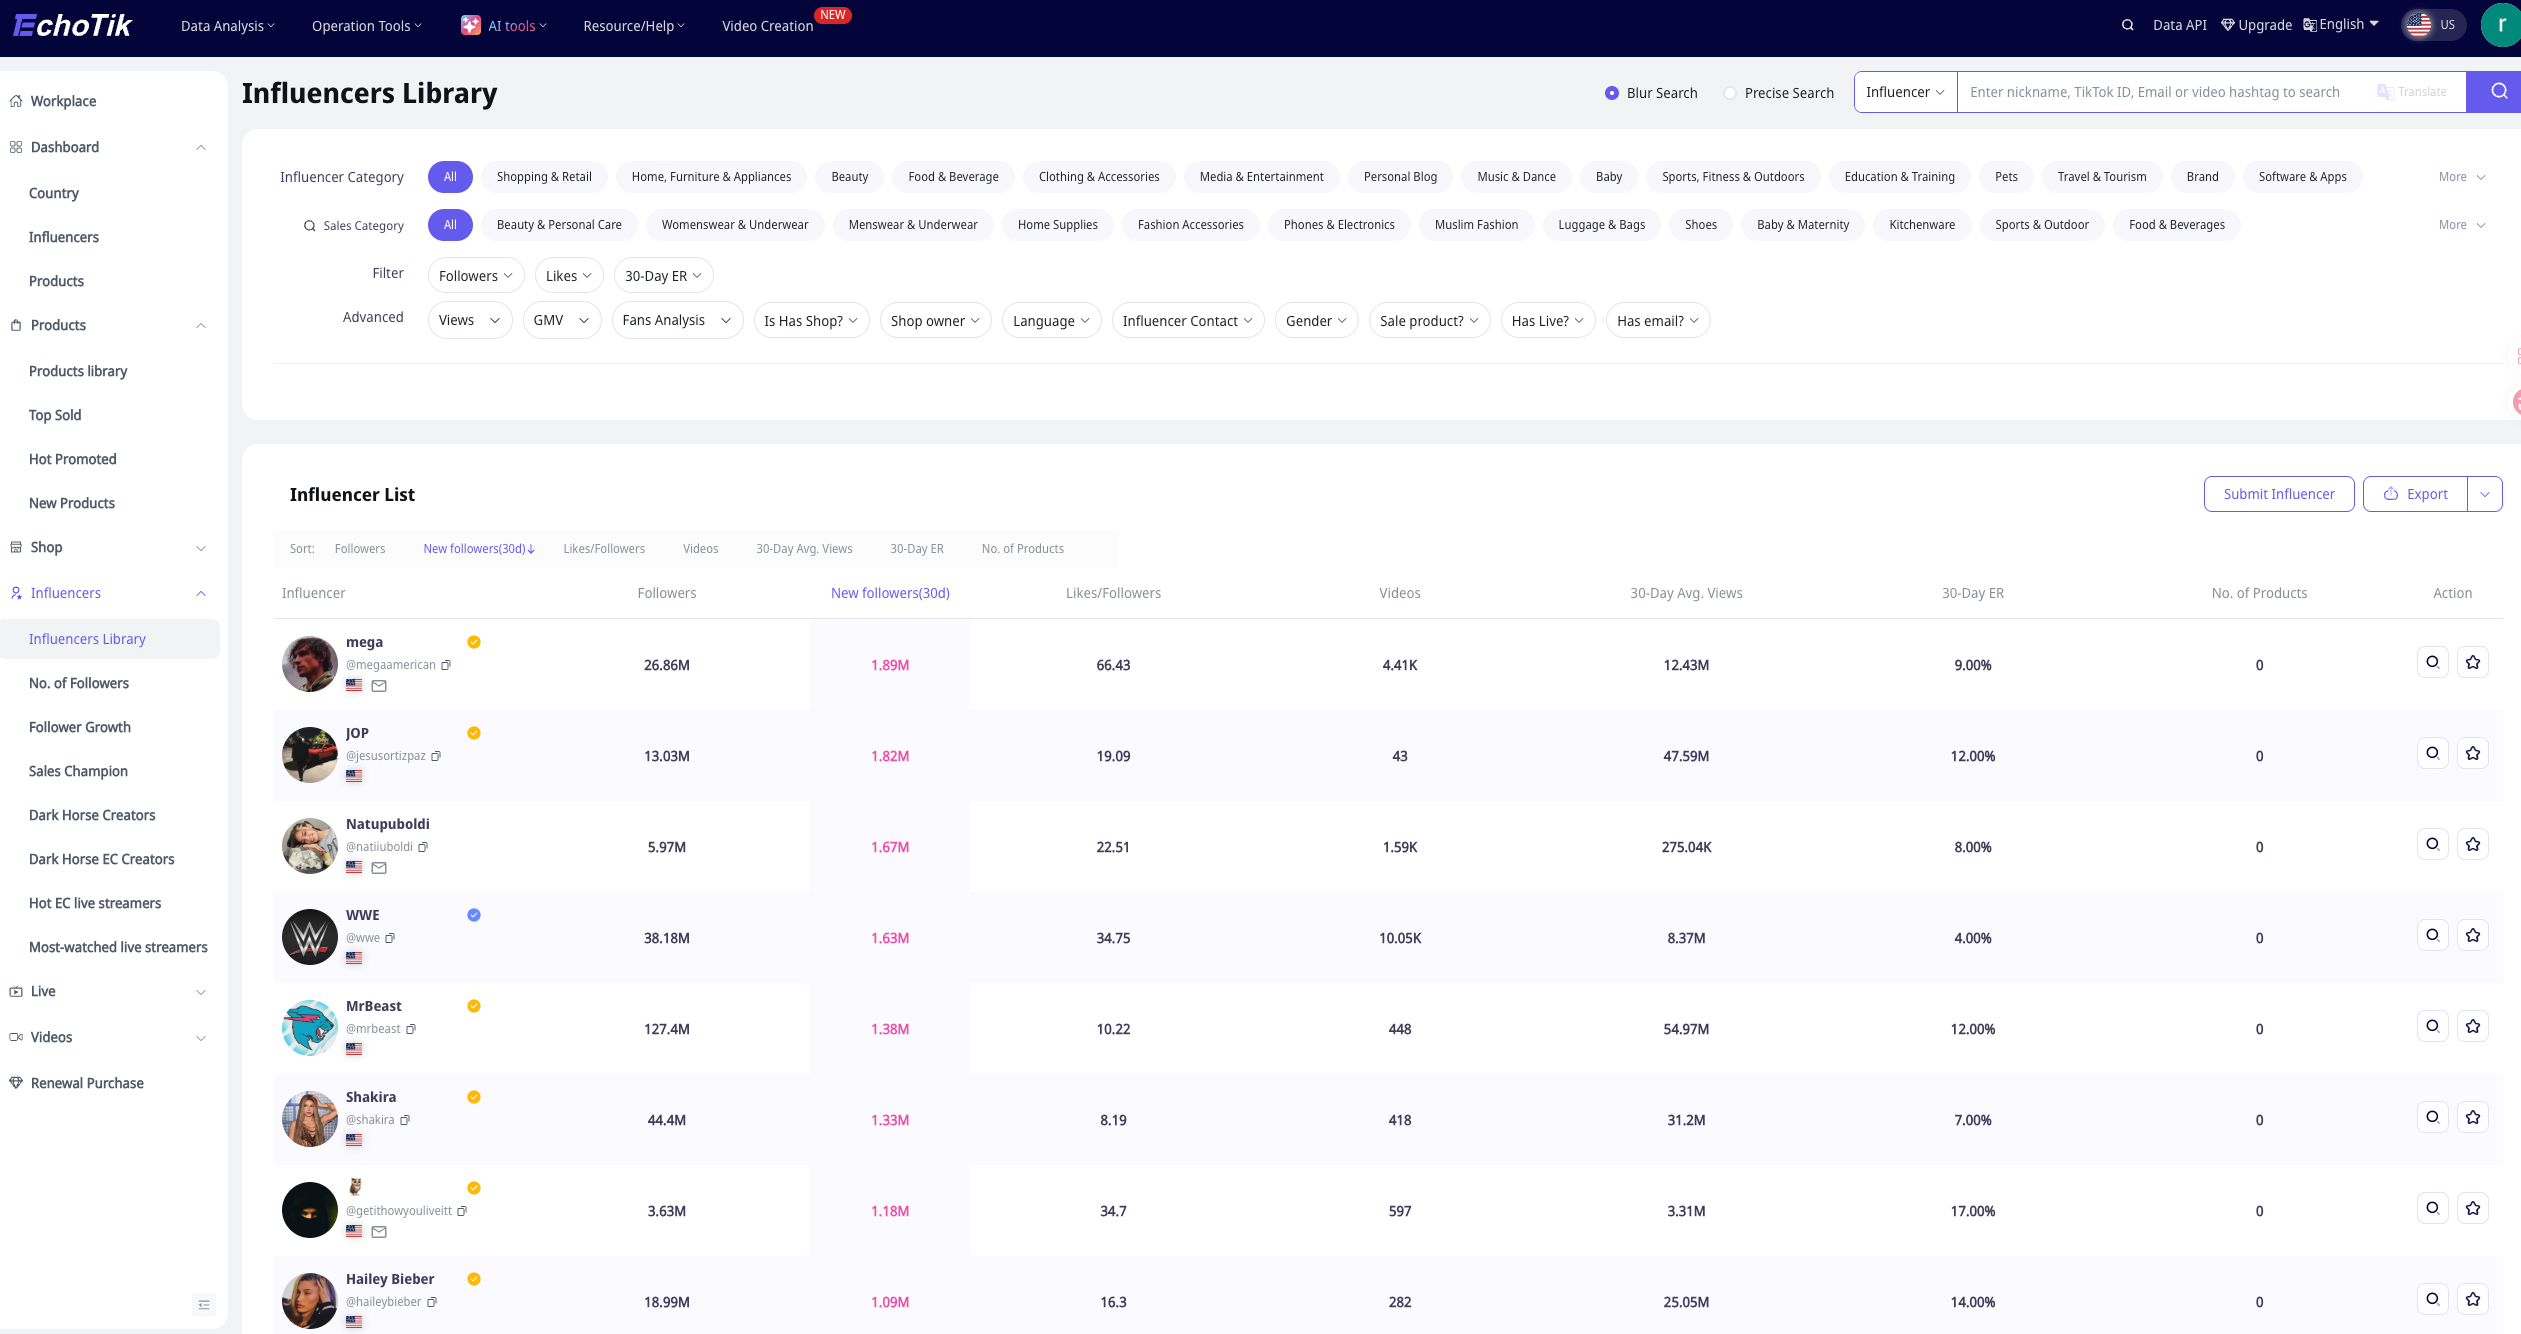Open details for WWE row
This screenshot has height=1334, width=2521.
(x=2432, y=935)
